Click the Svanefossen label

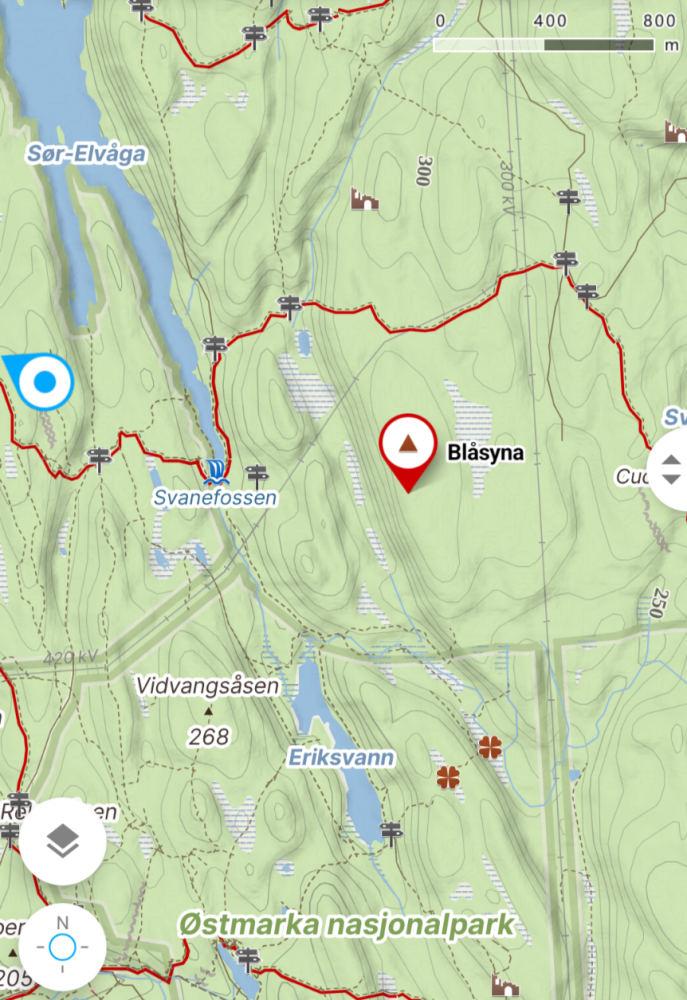pos(215,497)
